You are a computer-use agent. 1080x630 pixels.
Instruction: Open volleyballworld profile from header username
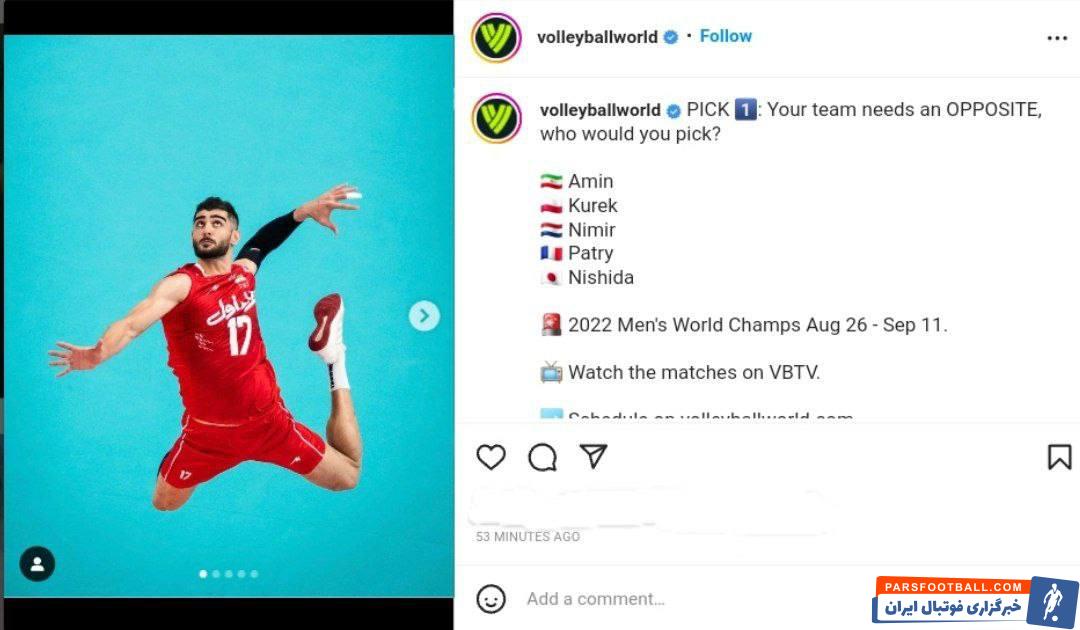[597, 37]
